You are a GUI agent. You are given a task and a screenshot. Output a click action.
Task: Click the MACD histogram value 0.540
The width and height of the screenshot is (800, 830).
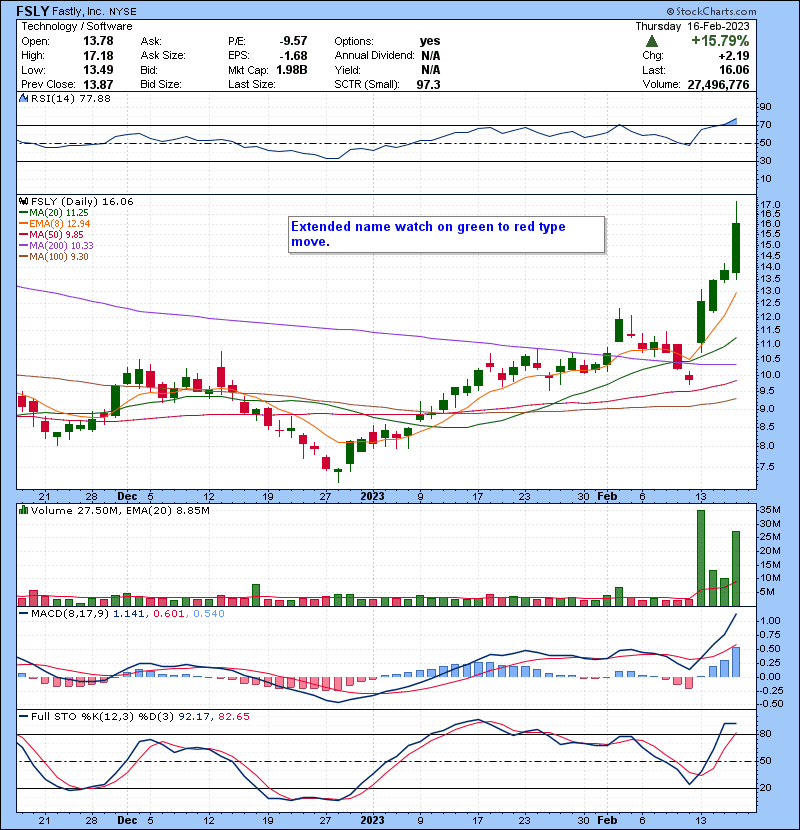click(209, 614)
